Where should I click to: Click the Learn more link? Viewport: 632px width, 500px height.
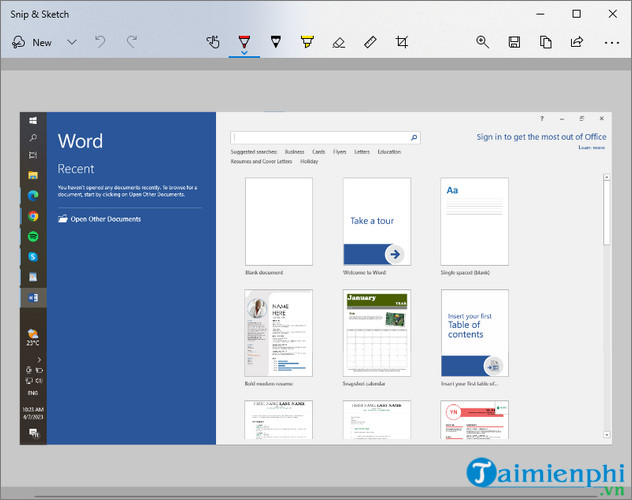click(591, 147)
